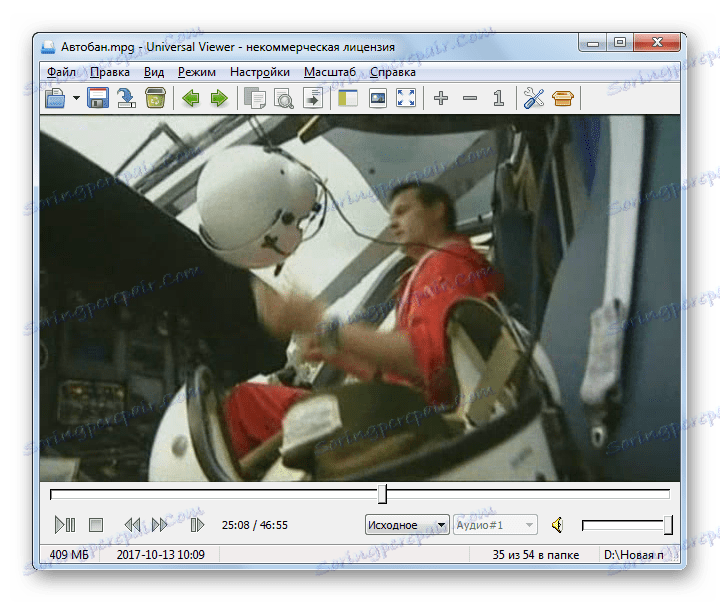
Task: Click the video display area
Action: click(x=360, y=298)
